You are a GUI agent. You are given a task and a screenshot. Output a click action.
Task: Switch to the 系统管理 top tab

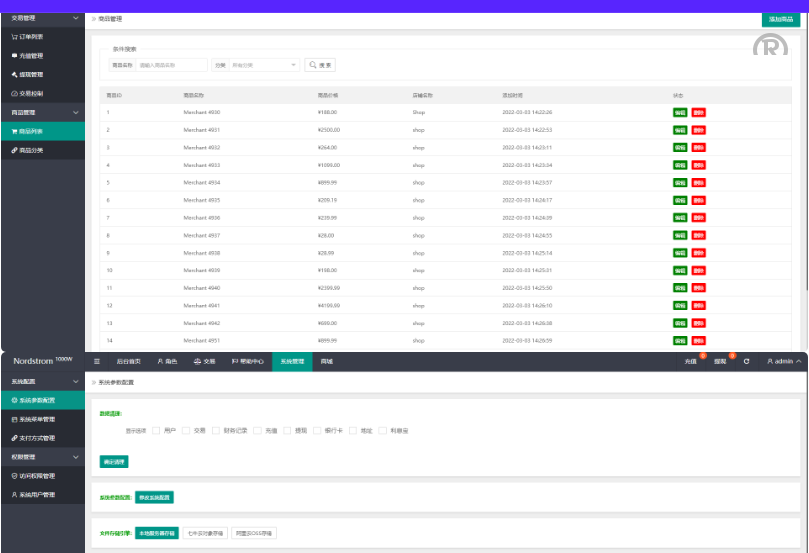291,361
